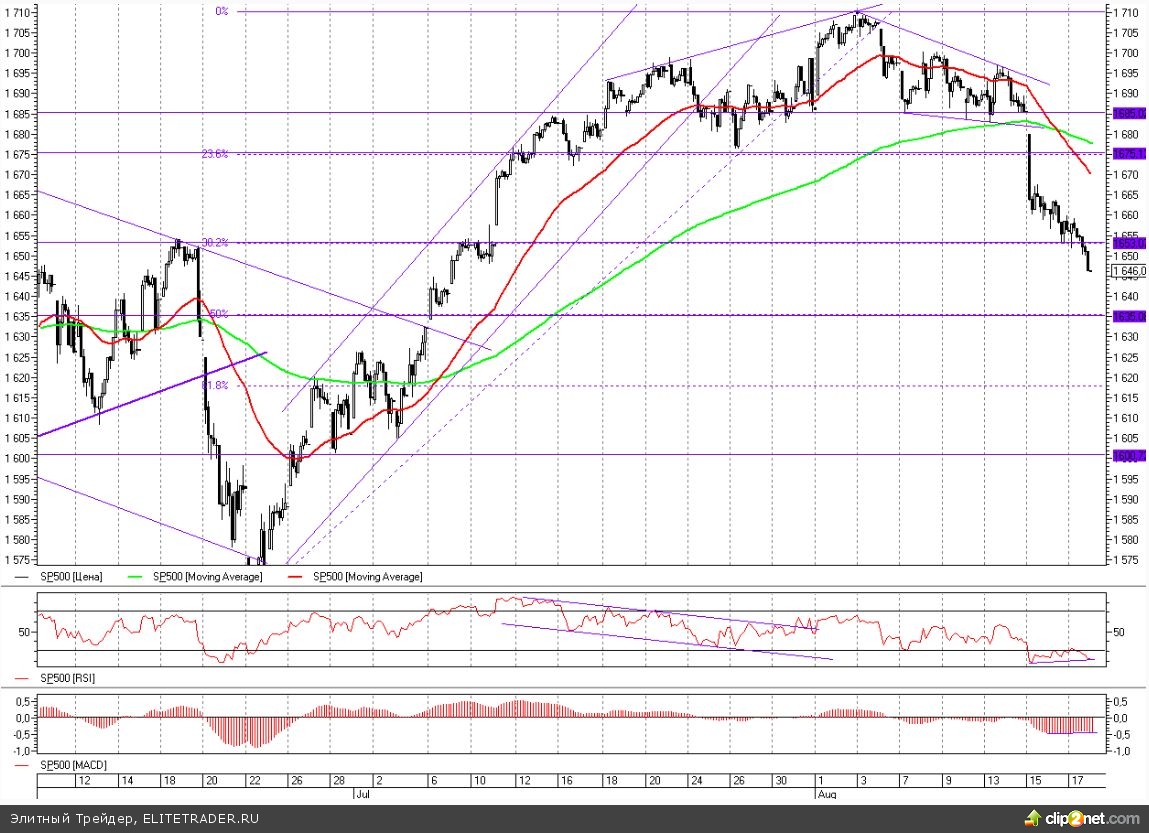1149x833 pixels.
Task: Click the 23.6% Fibonacci level label
Action: (x=215, y=154)
